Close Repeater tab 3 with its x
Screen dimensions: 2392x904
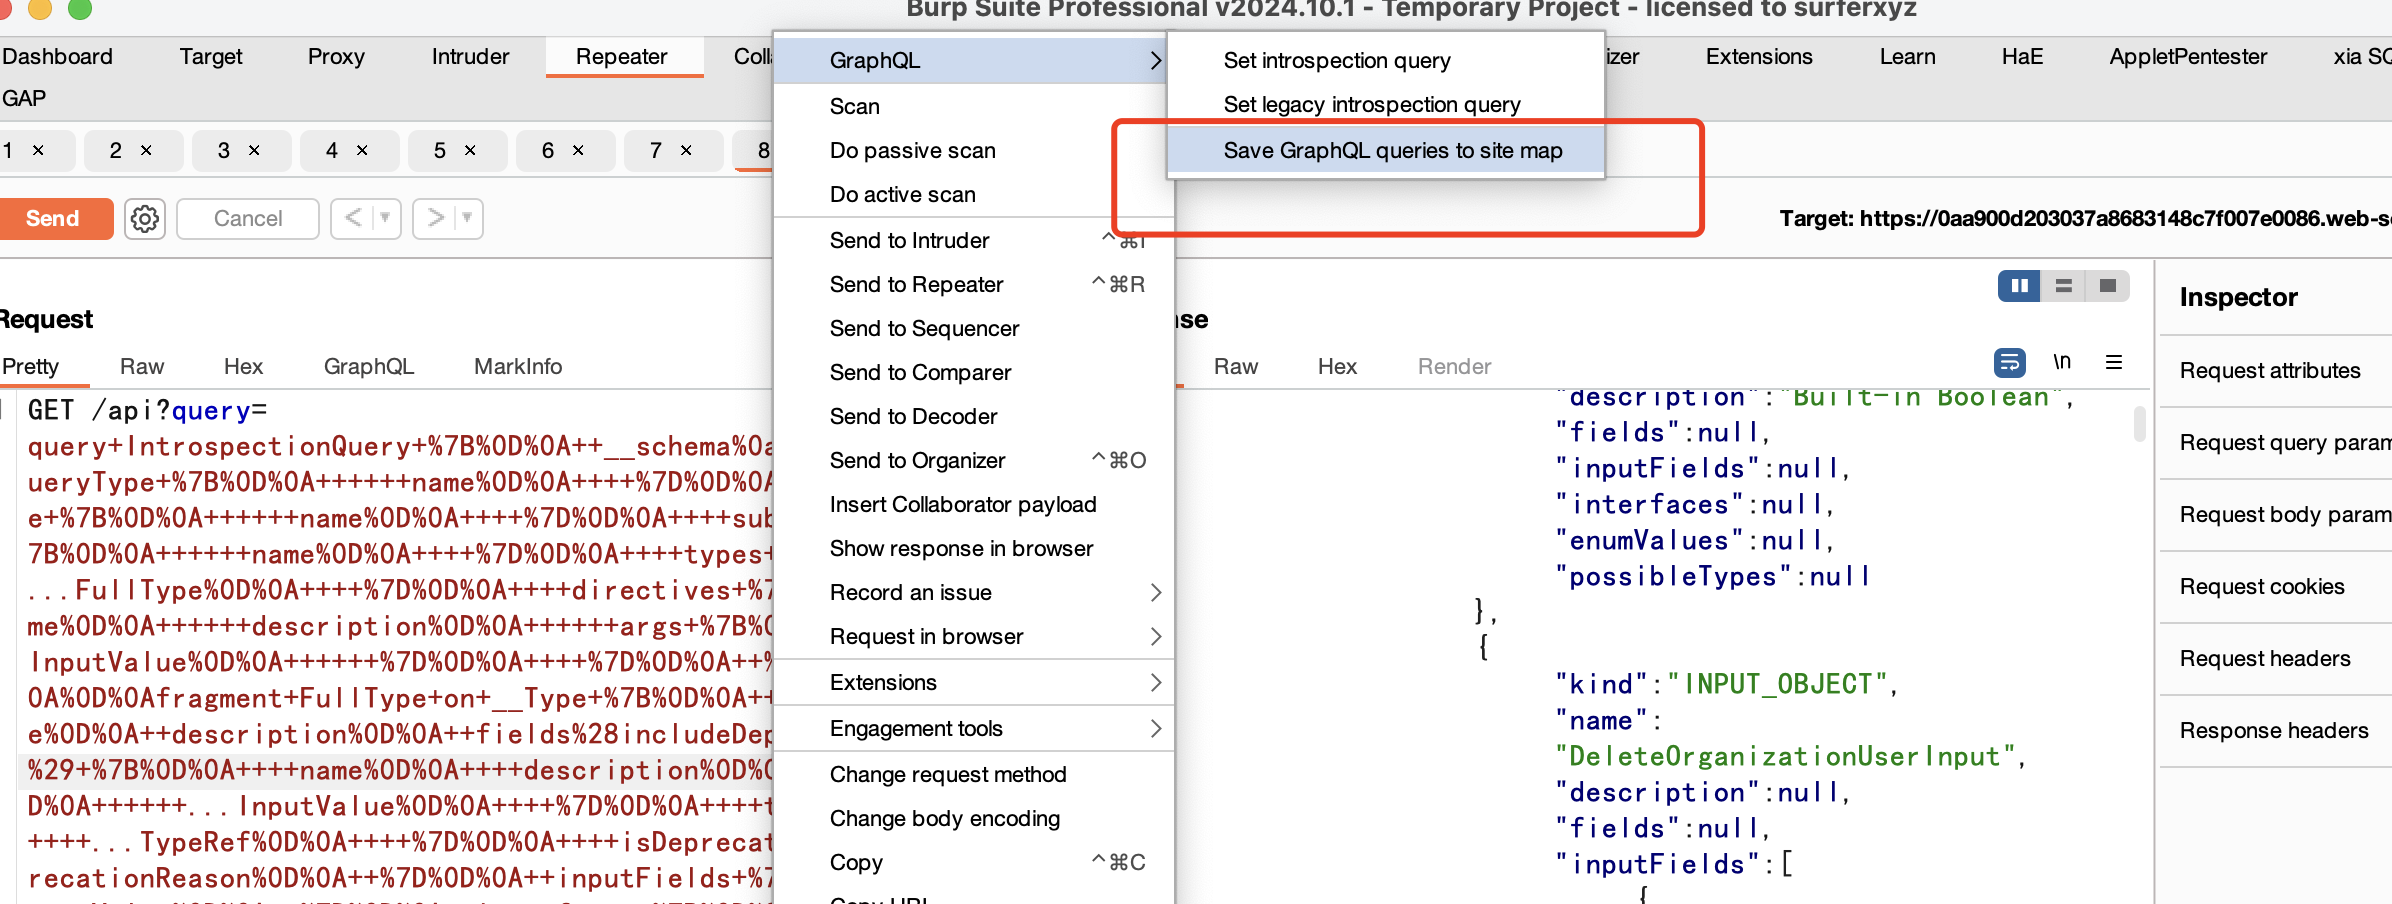[x=254, y=150]
